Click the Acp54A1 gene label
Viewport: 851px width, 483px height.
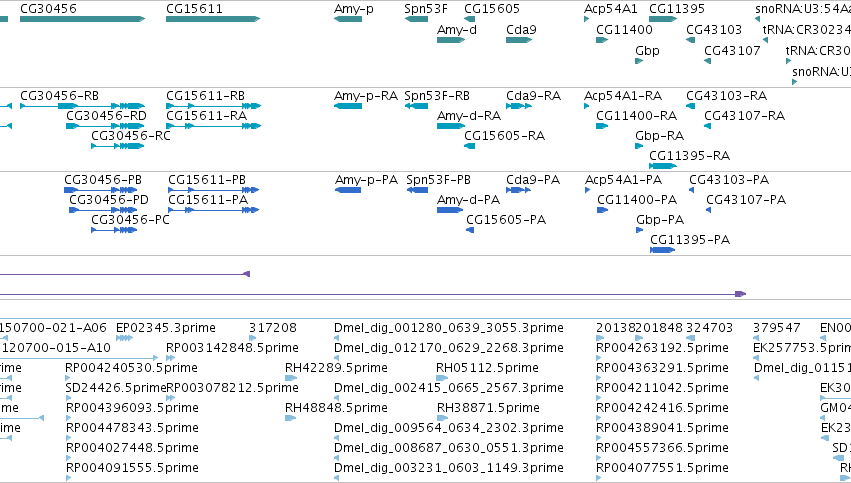point(611,9)
